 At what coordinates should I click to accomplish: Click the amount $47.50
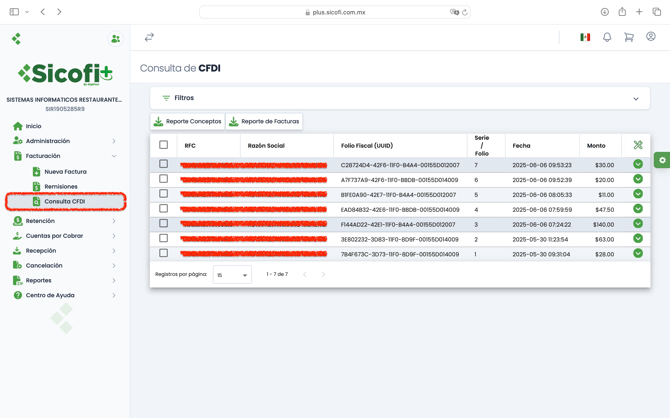point(605,210)
